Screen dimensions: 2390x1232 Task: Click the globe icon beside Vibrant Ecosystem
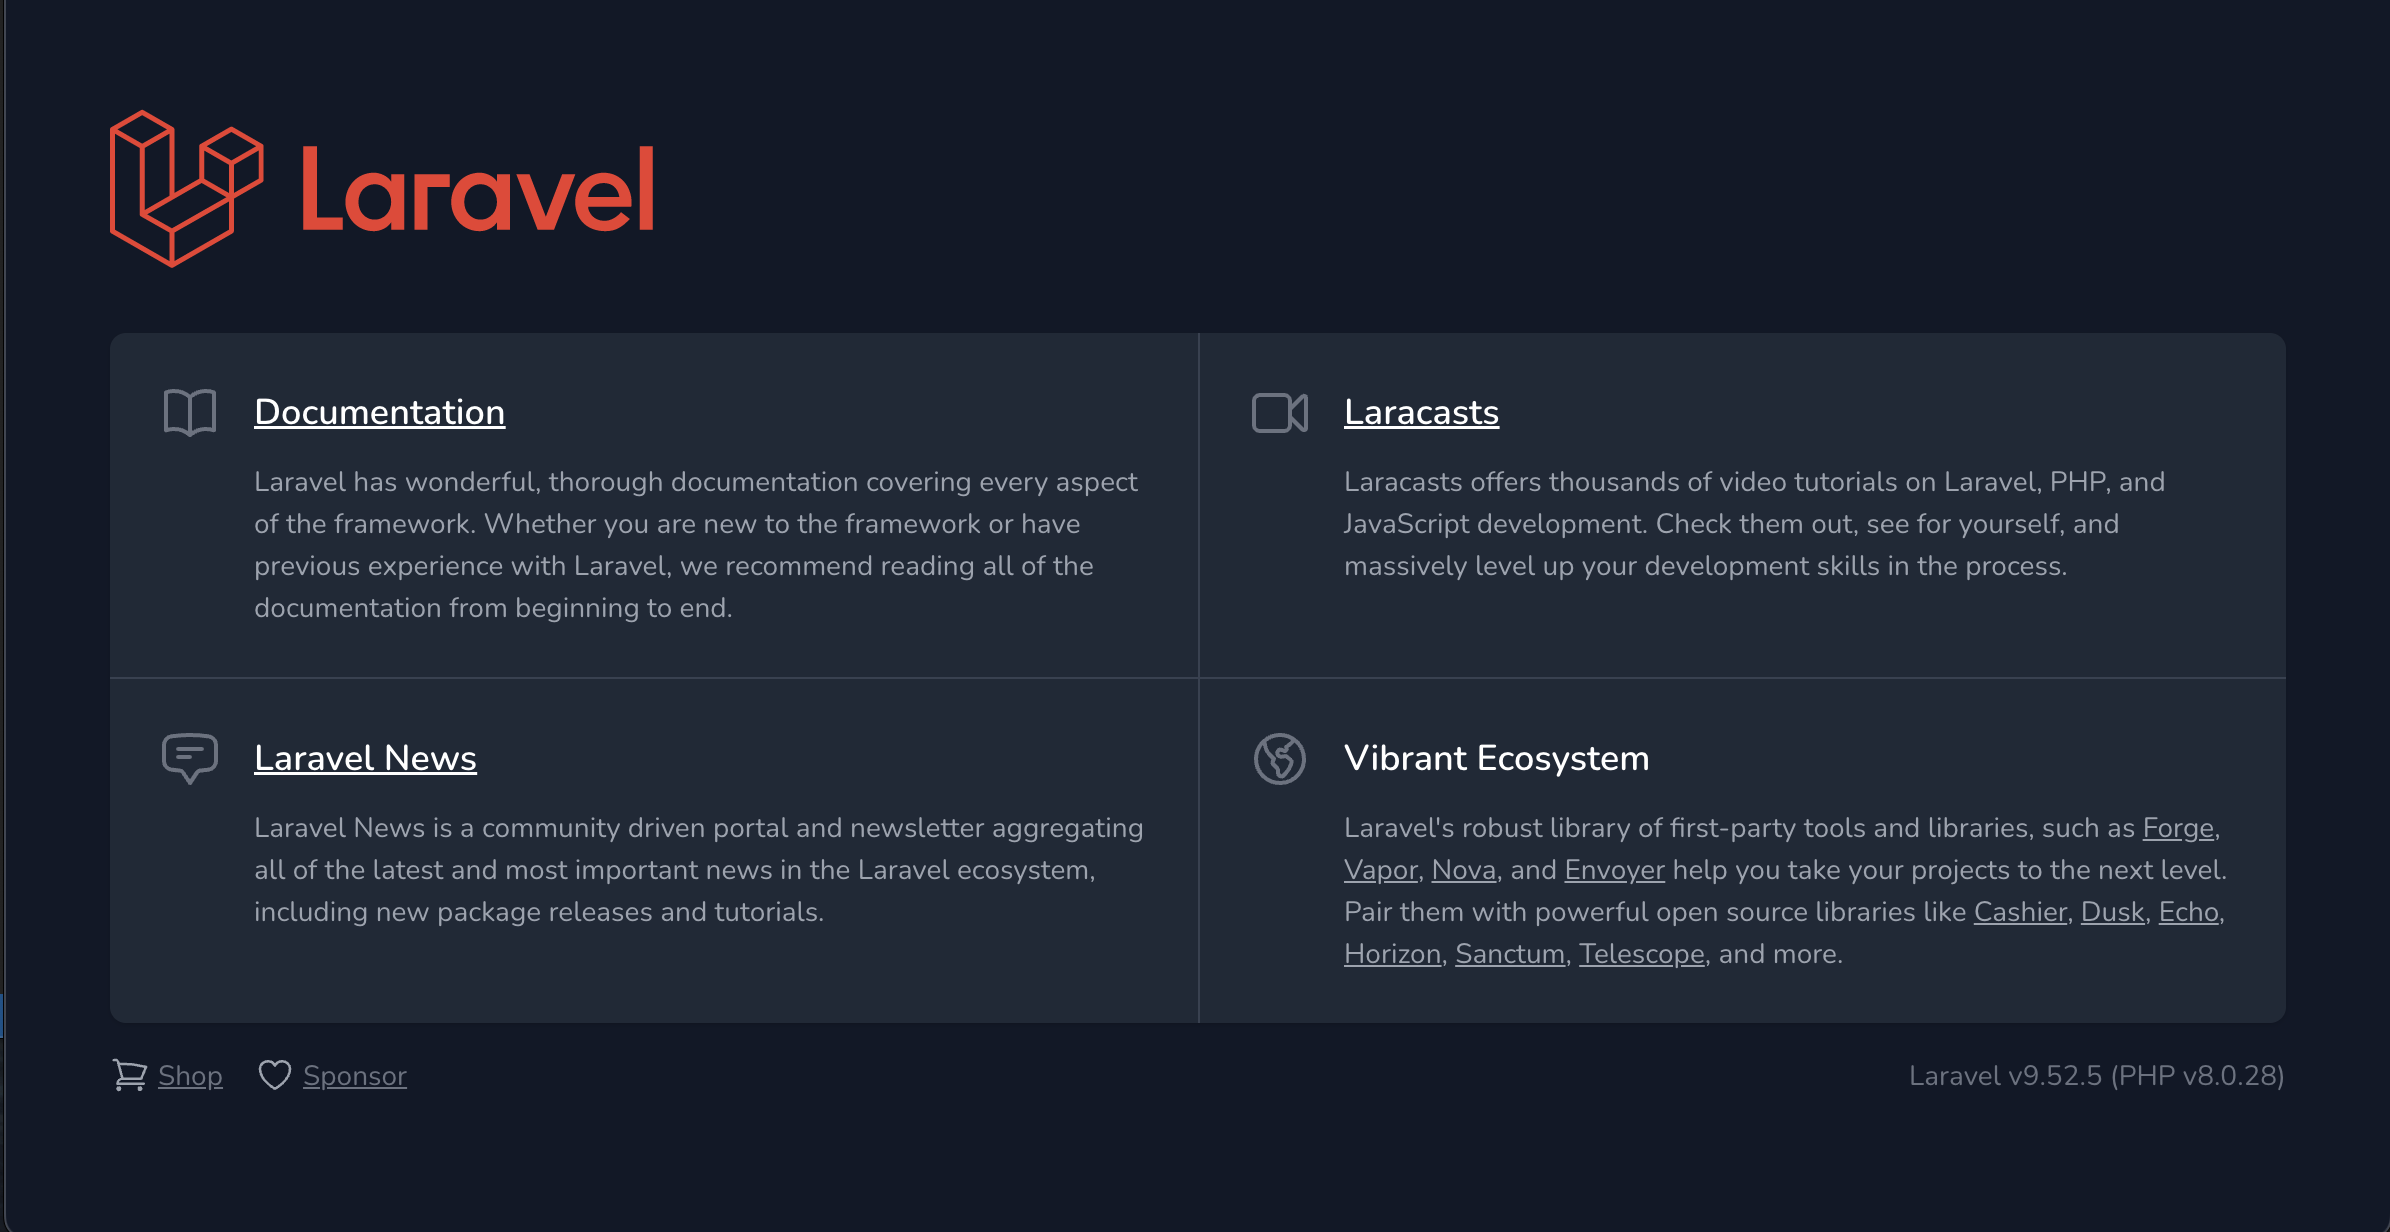1280,758
